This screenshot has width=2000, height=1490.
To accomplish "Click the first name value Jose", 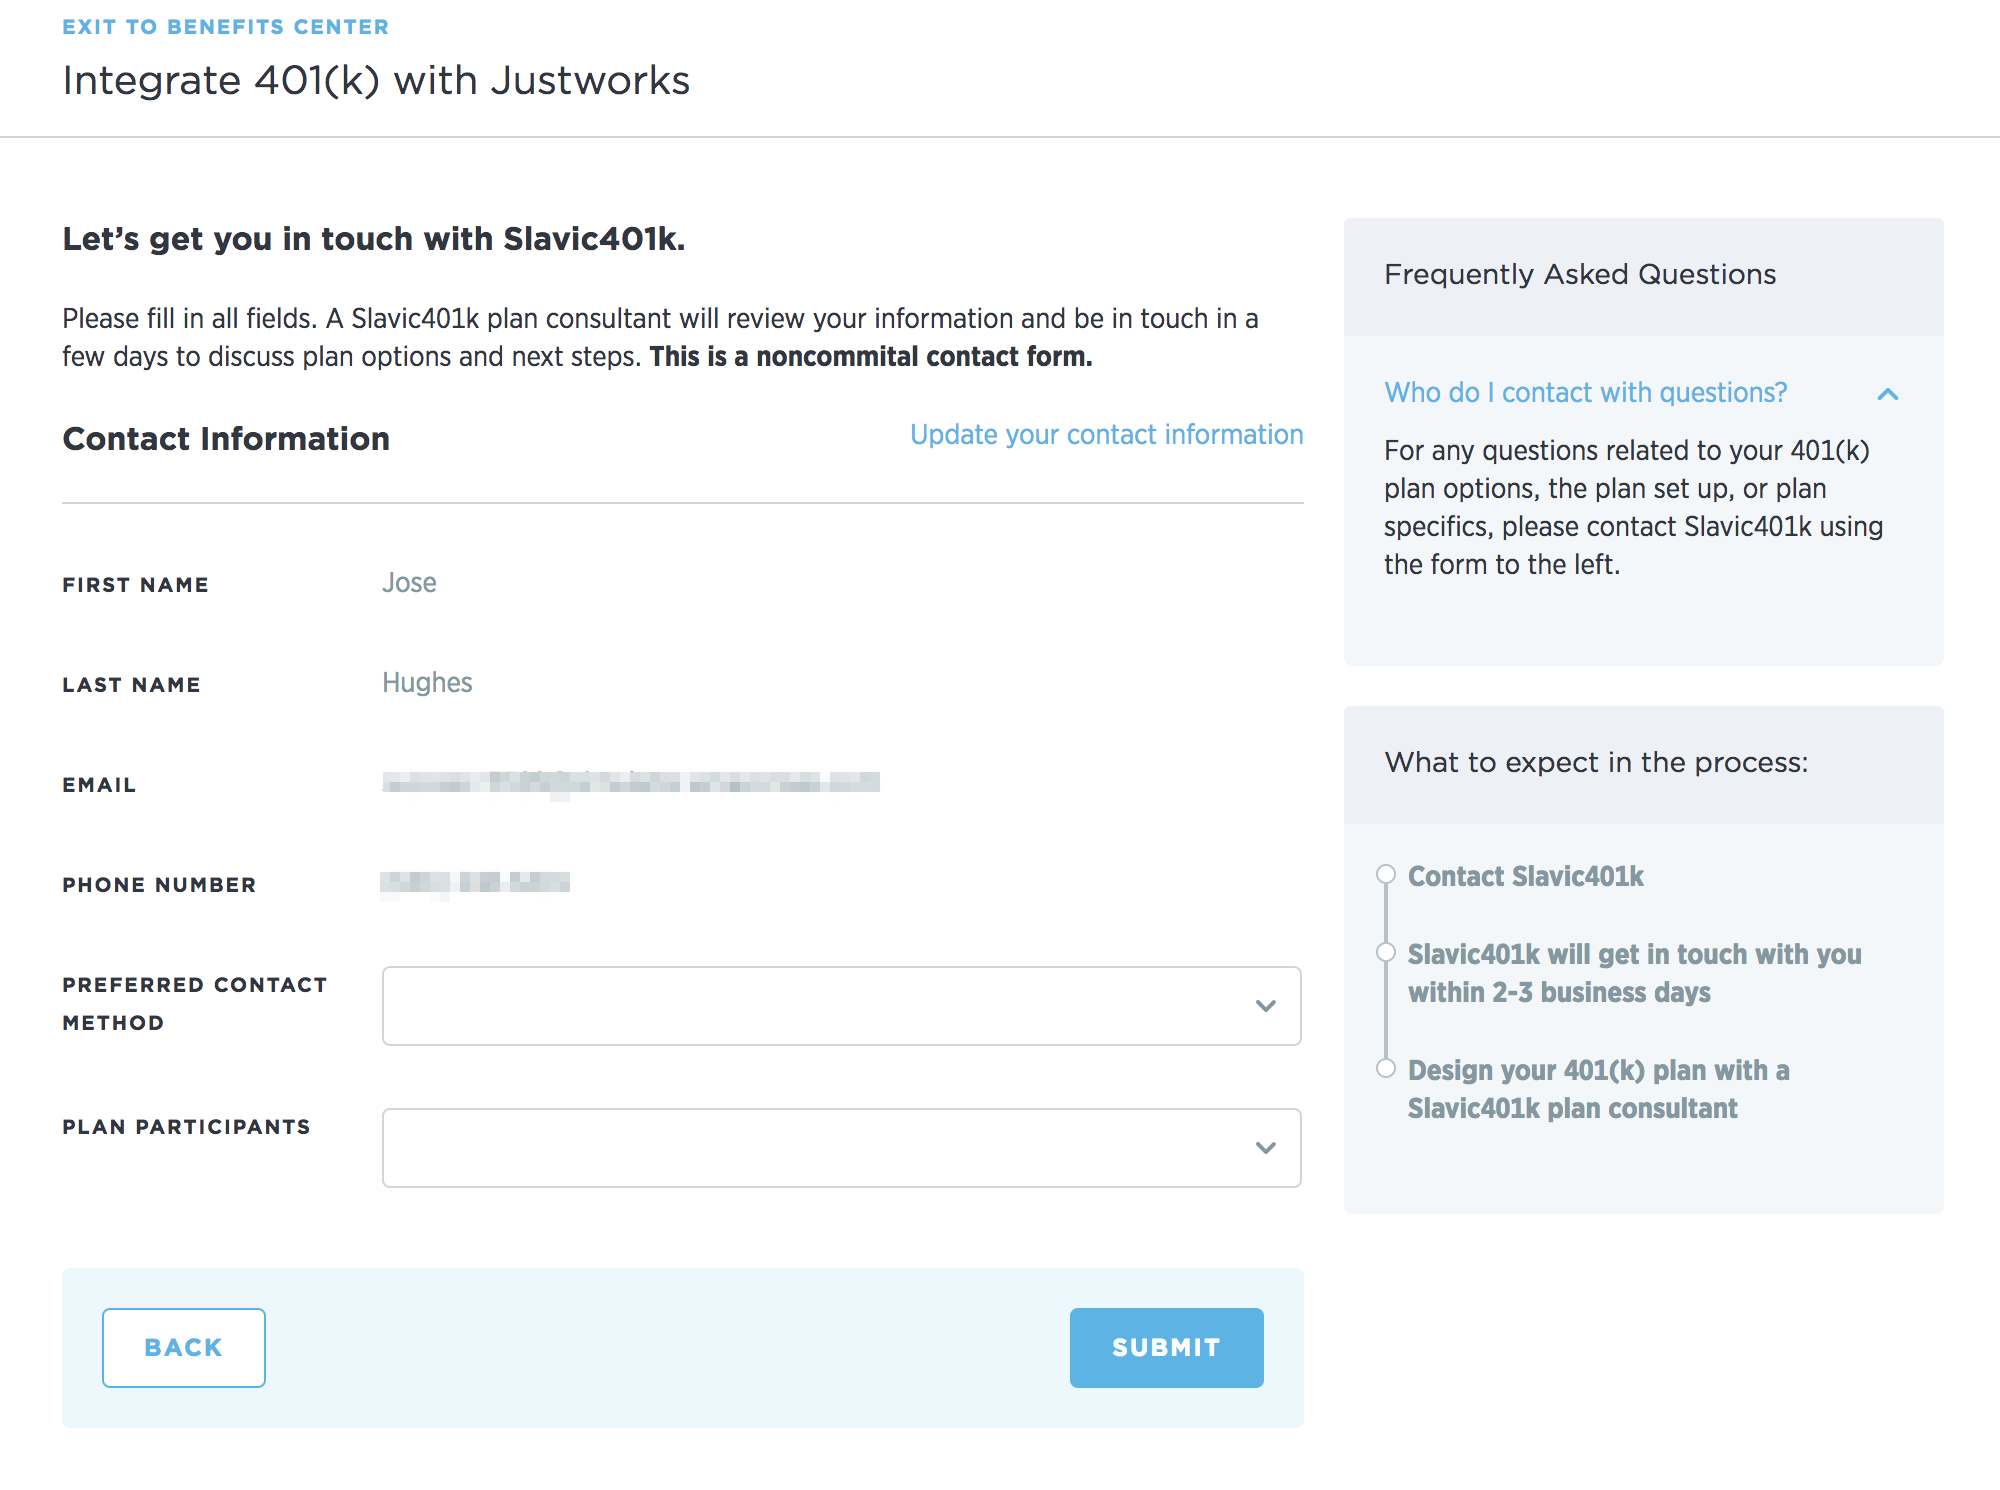I will pyautogui.click(x=409, y=583).
